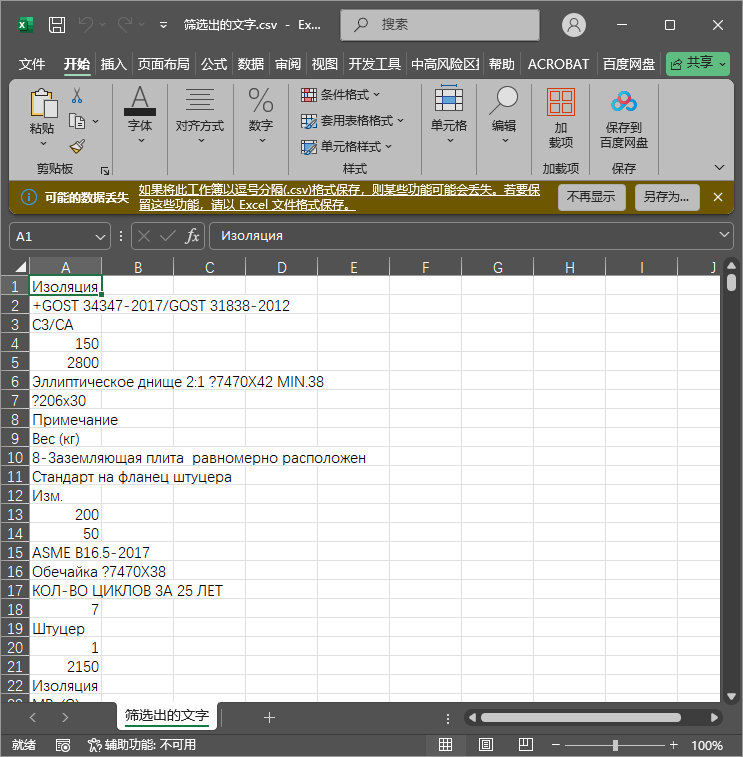Click the 粘贴 paste clipboard icon
The height and width of the screenshot is (757, 743).
(43, 103)
